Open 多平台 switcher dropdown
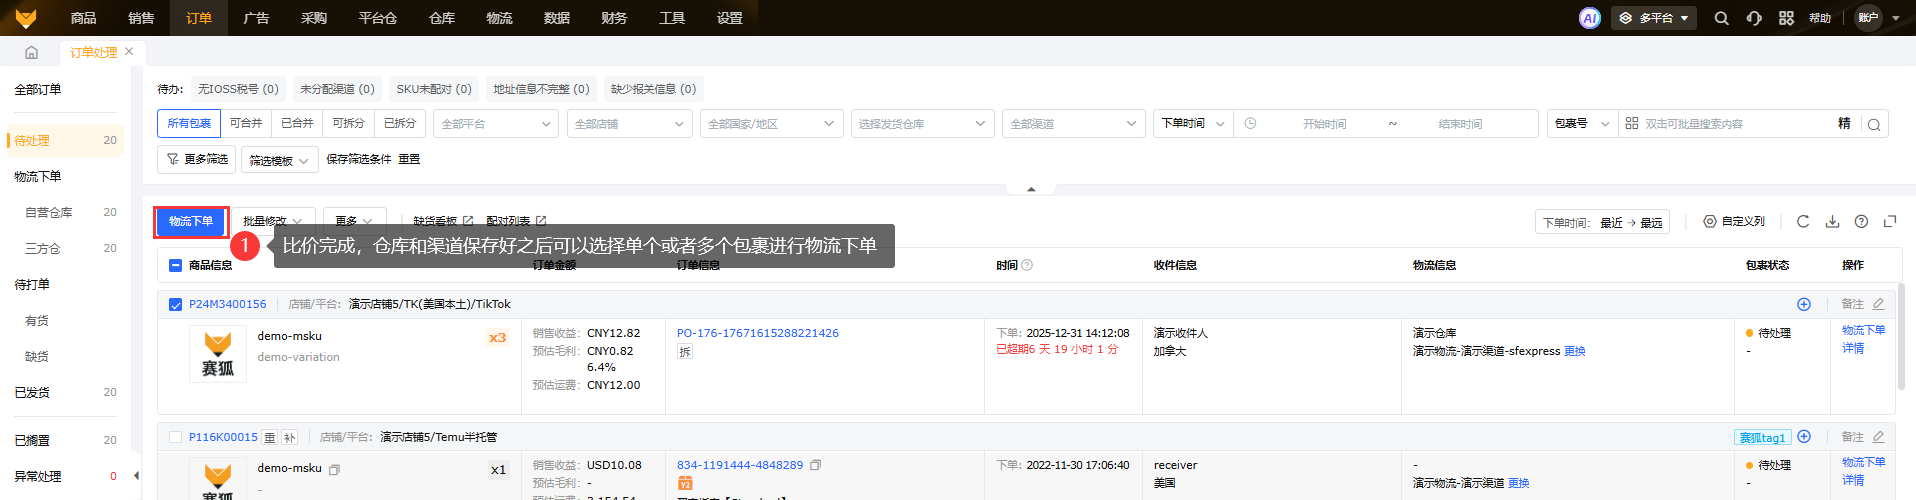Image resolution: width=1916 pixels, height=500 pixels. tap(1654, 18)
